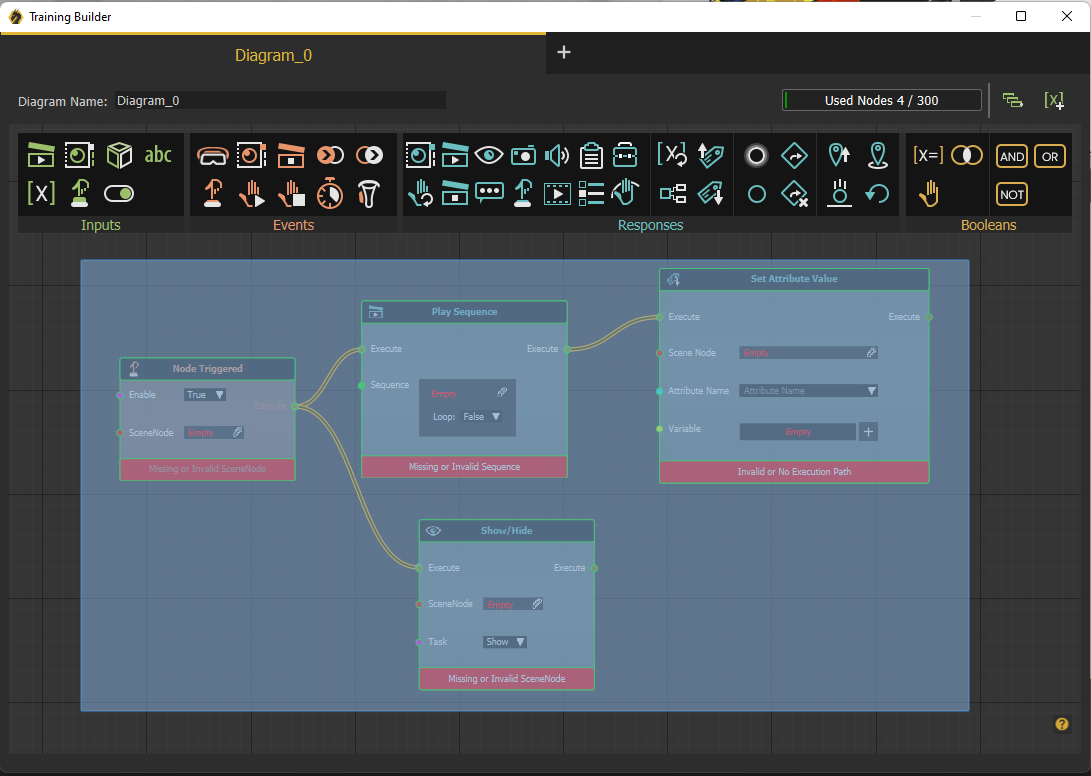Viewport: 1091px width, 776px height.
Task: Select the Show/Hide node header
Action: [x=507, y=531]
